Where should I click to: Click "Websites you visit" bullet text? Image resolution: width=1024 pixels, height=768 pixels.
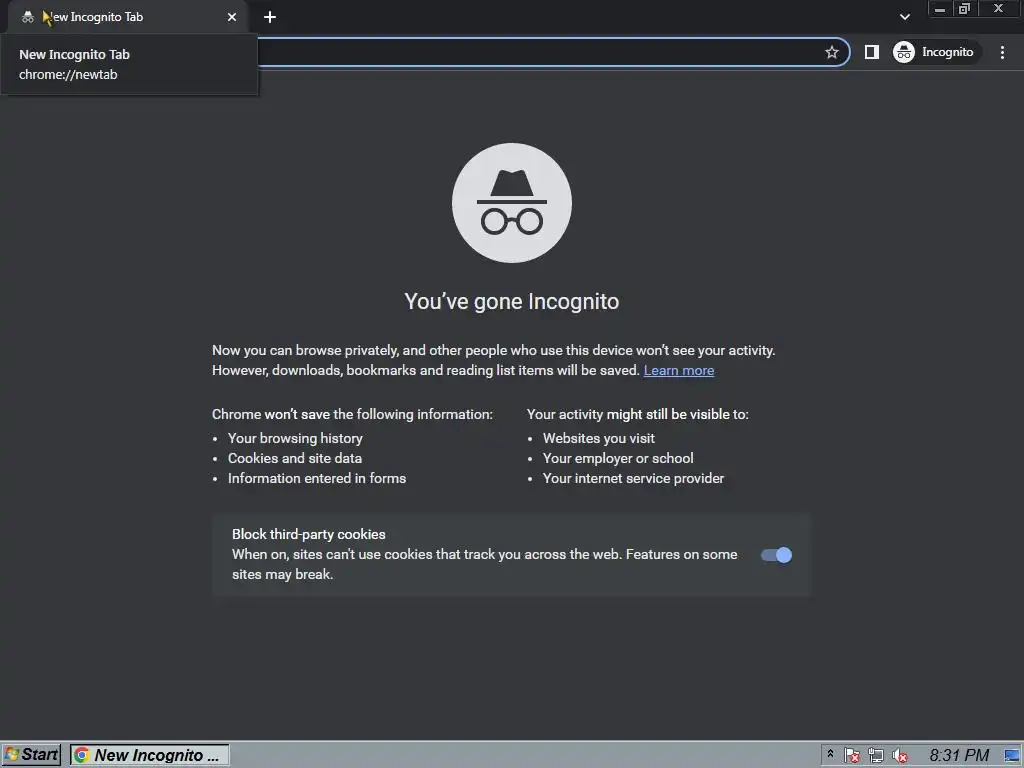[599, 438]
